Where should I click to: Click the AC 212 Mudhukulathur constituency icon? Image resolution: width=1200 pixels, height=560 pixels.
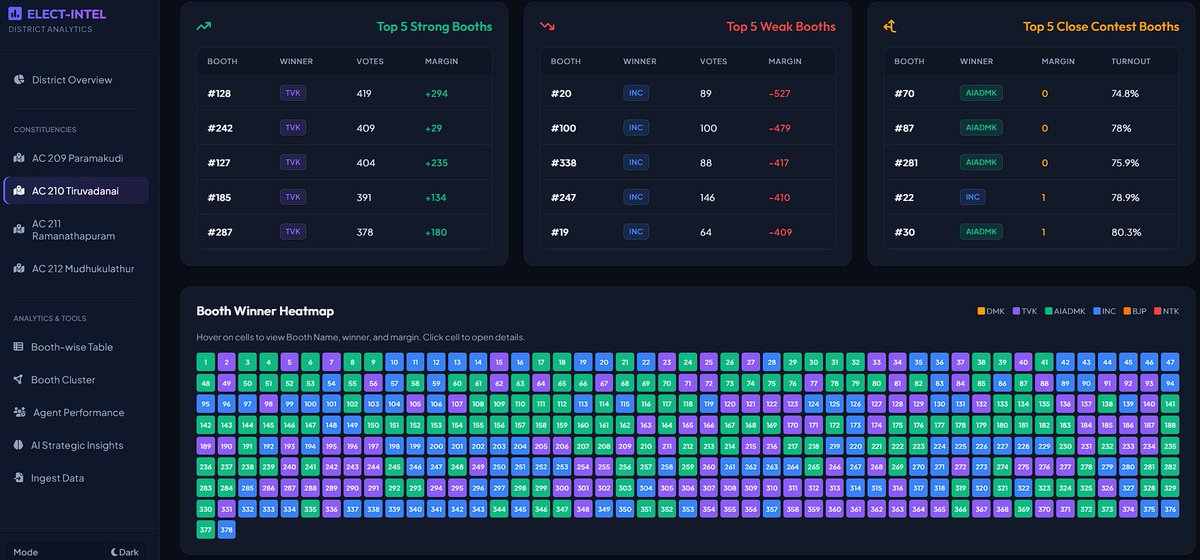click(x=19, y=268)
